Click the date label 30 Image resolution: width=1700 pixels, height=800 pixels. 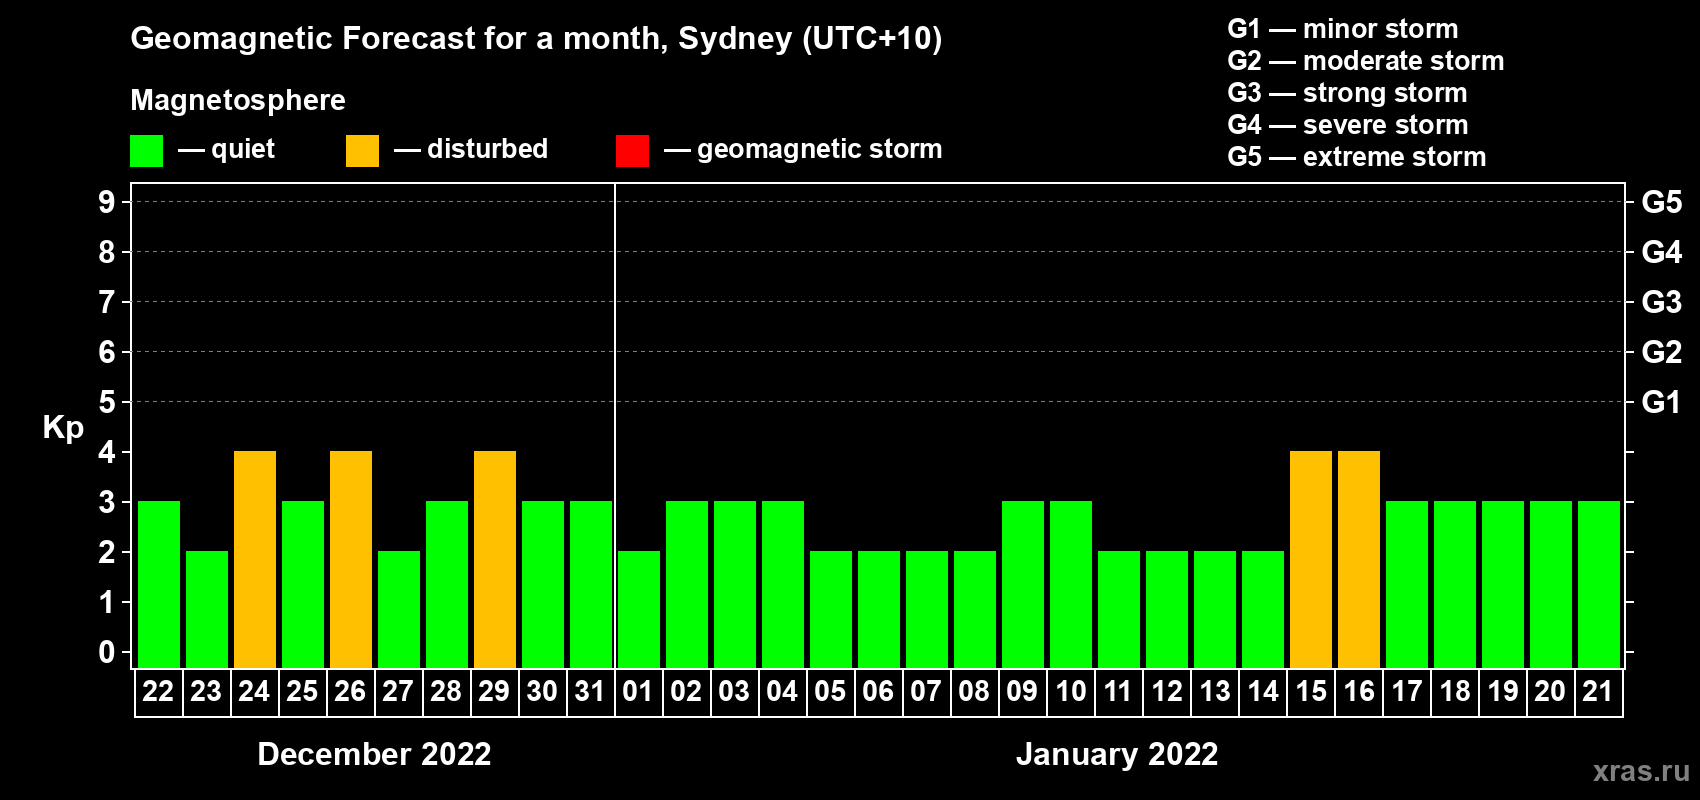click(542, 691)
